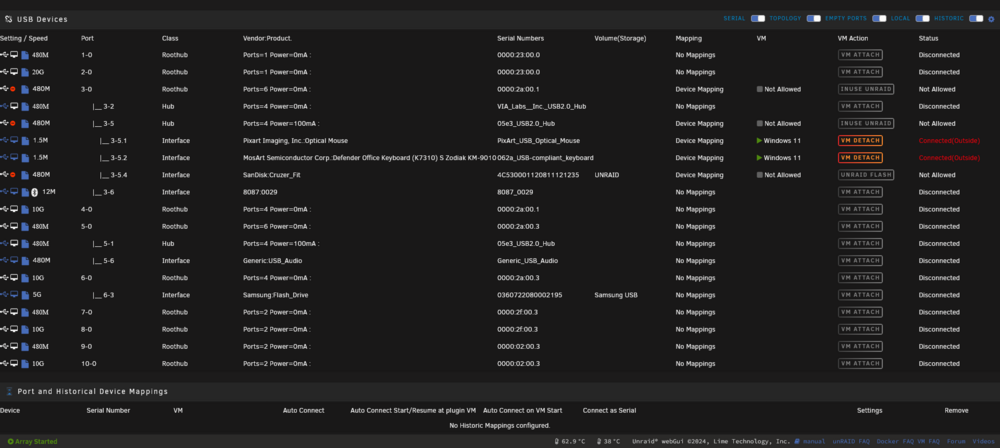The height and width of the screenshot is (448, 1000).
Task: Click document icon on port 3-5.2 row
Action: coord(25,158)
